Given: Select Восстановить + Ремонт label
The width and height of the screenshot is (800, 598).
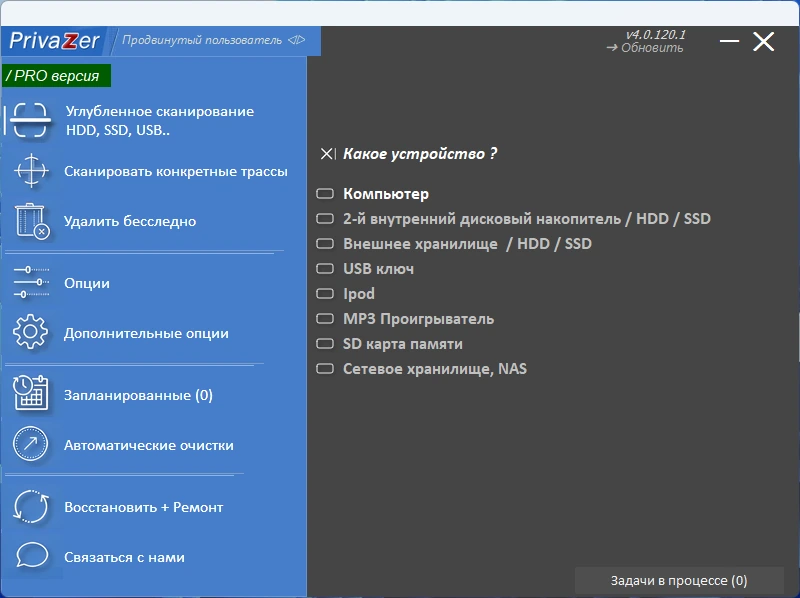Looking at the screenshot, I should pyautogui.click(x=143, y=507).
